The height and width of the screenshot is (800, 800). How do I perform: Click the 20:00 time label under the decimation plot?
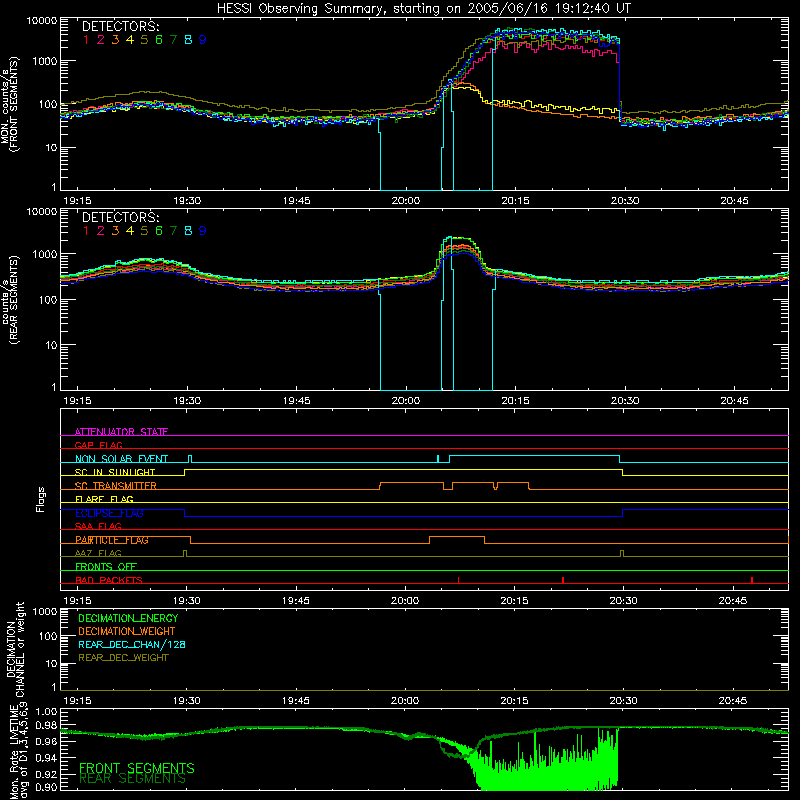tap(405, 701)
